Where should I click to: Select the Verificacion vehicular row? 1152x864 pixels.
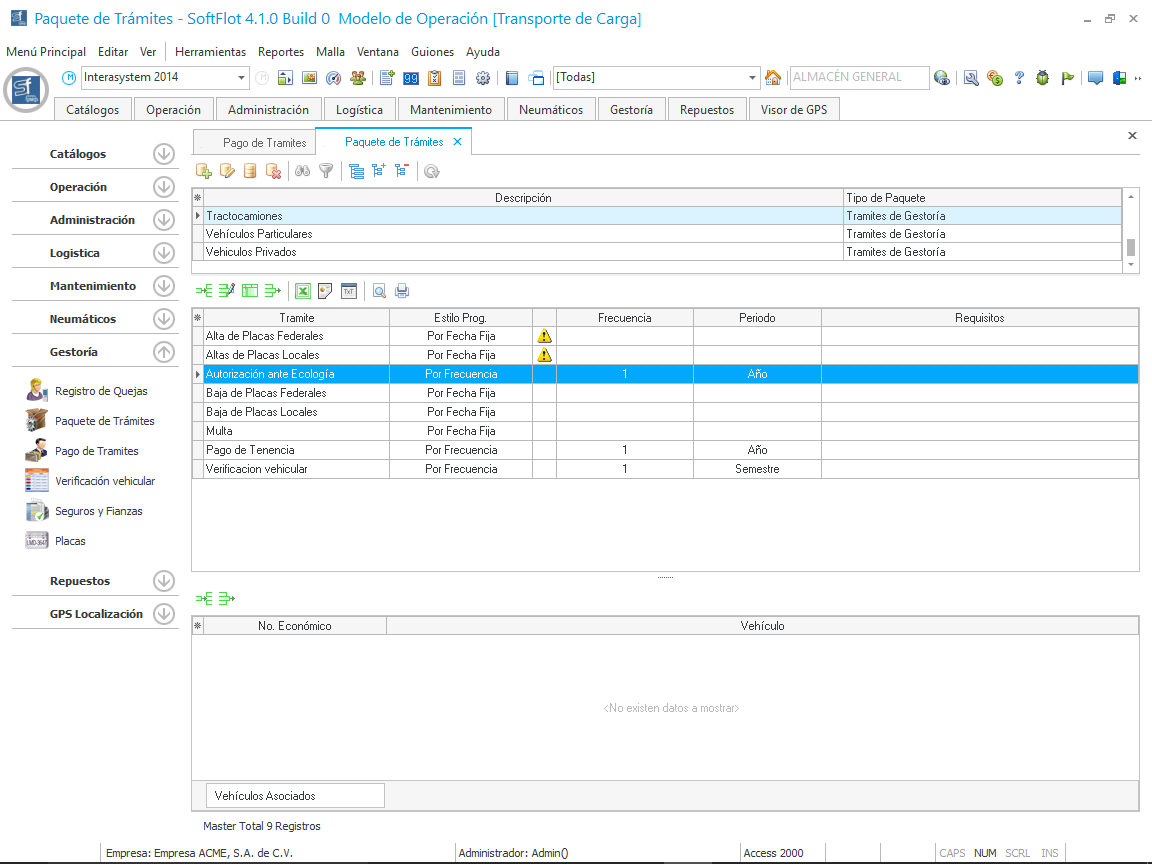pyautogui.click(x=256, y=469)
